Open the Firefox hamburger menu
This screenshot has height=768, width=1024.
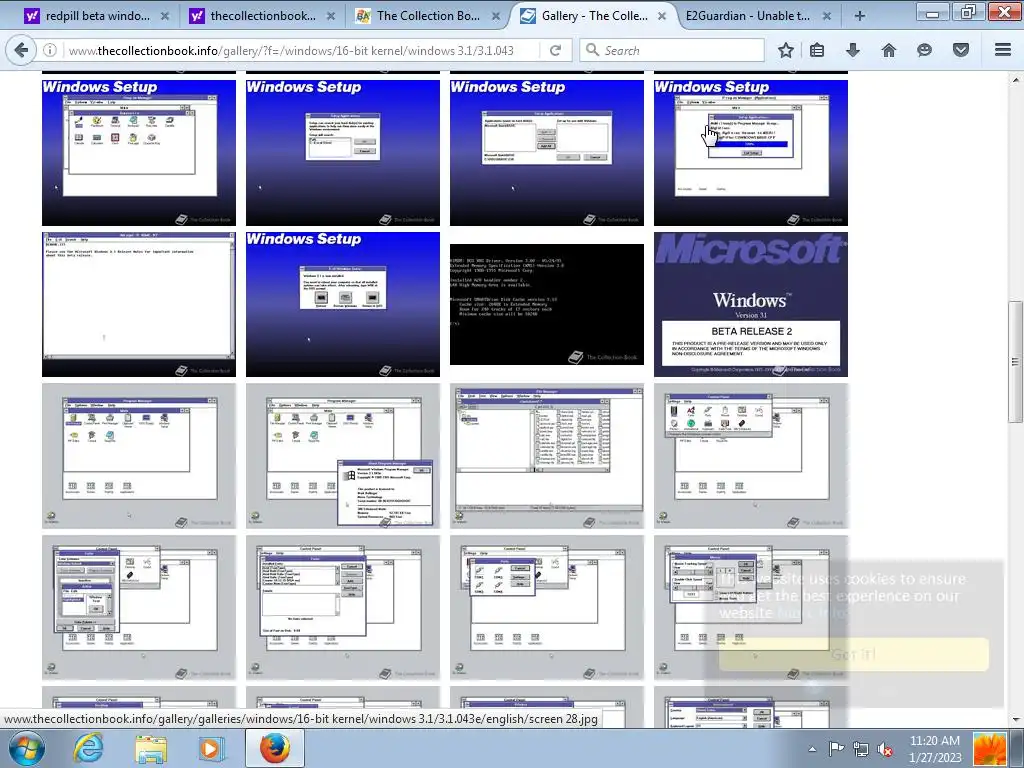click(1003, 50)
